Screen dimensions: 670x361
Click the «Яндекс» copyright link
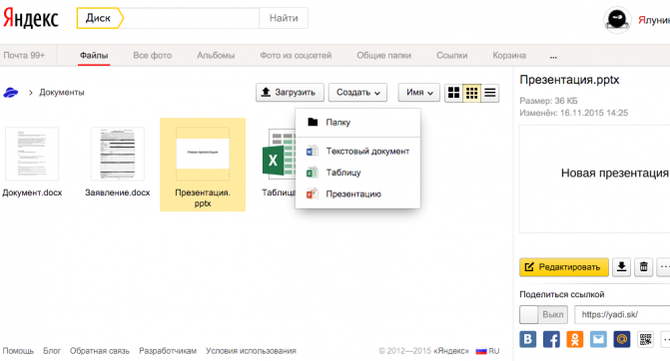pos(451,351)
